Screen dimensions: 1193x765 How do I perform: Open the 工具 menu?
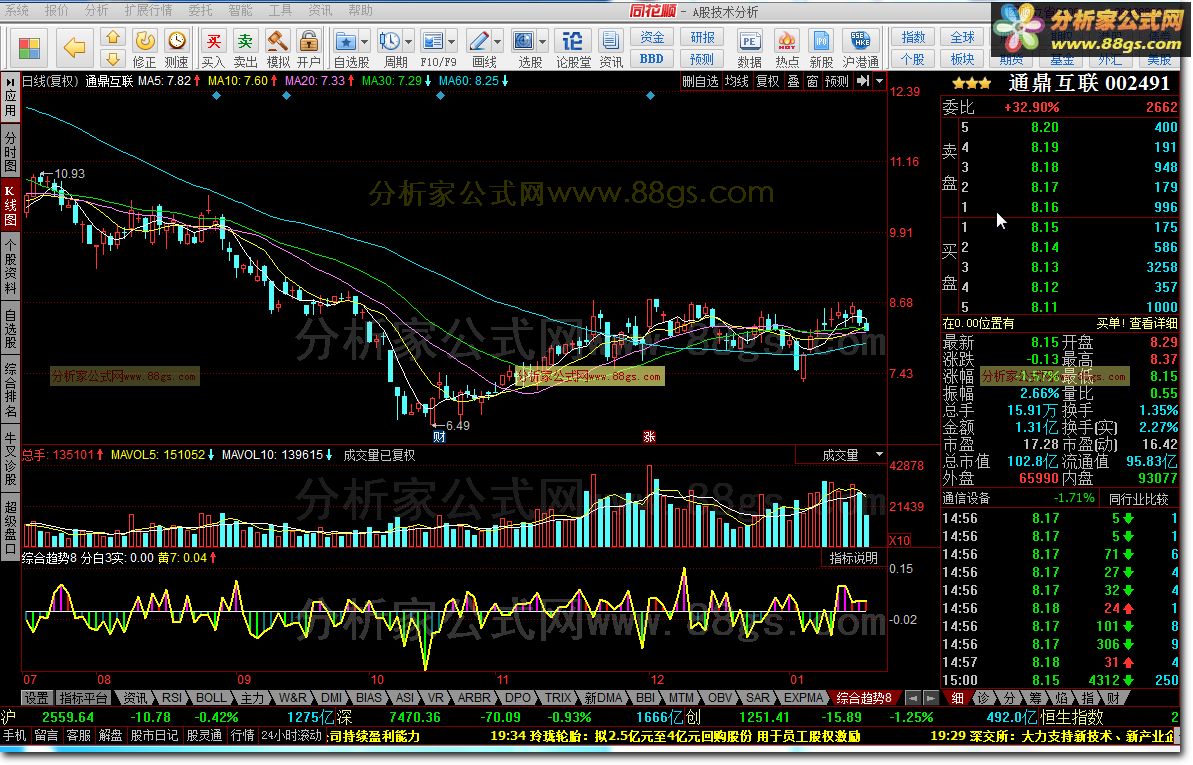pyautogui.click(x=280, y=10)
